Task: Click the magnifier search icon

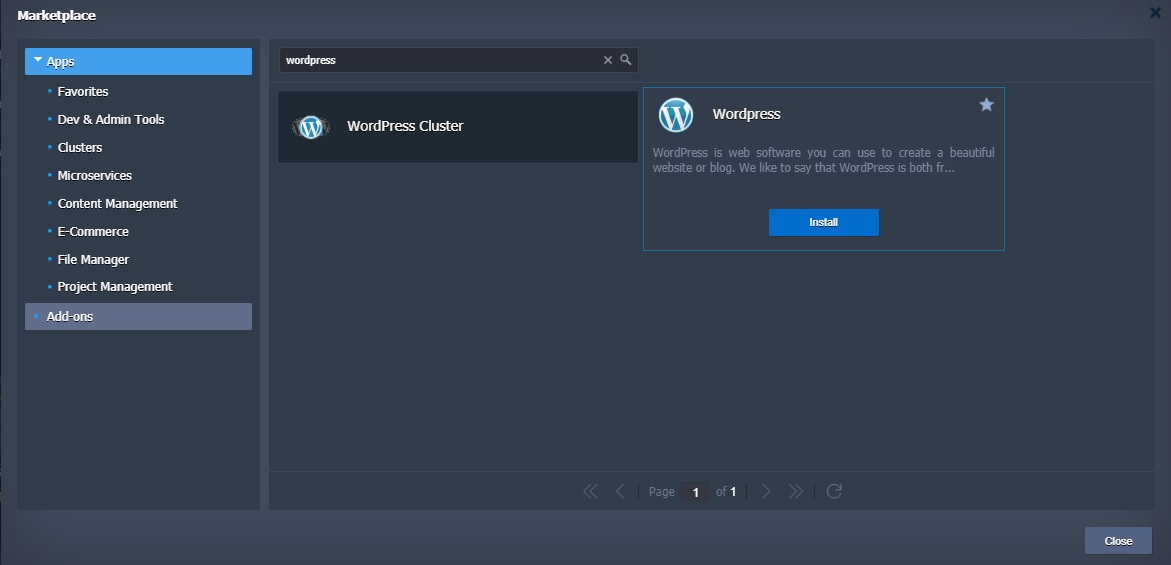Action: click(626, 60)
